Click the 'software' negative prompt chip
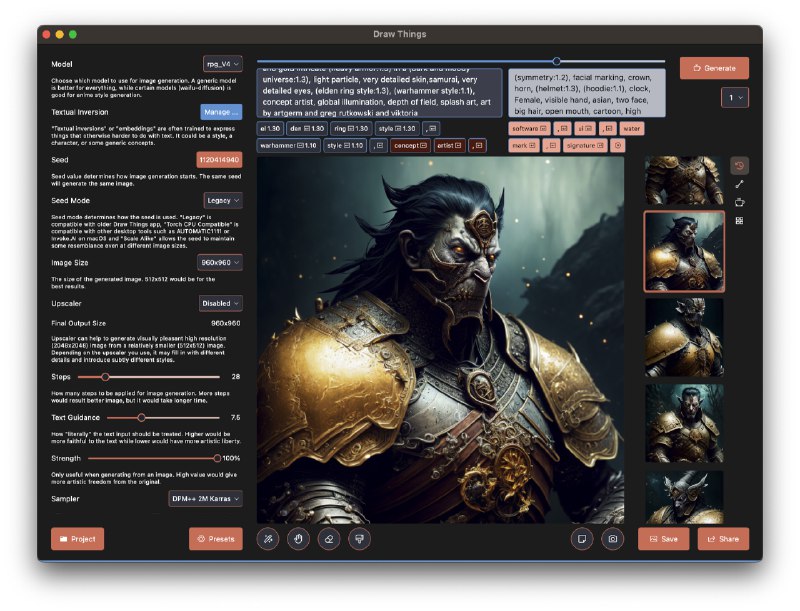Screen dimensions: 800x611 pos(529,129)
